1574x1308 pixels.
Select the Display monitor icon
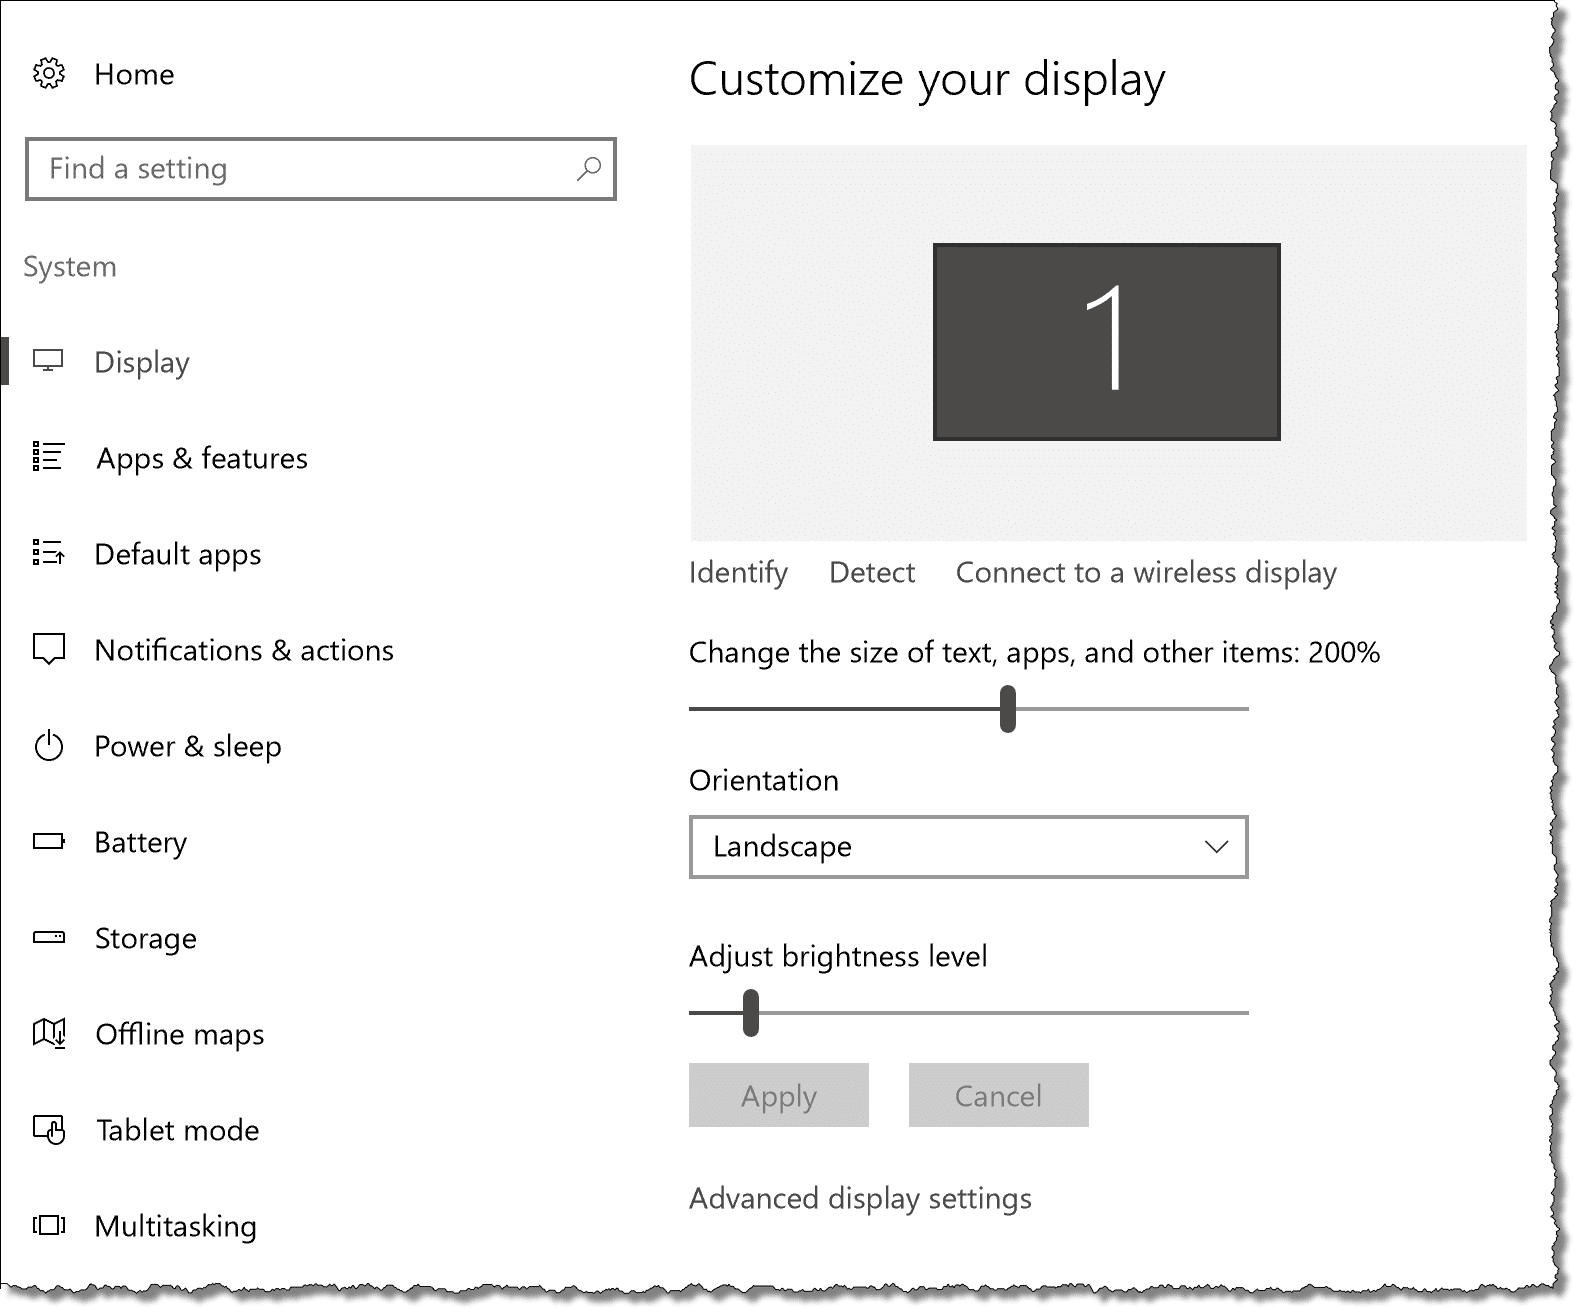coord(48,361)
